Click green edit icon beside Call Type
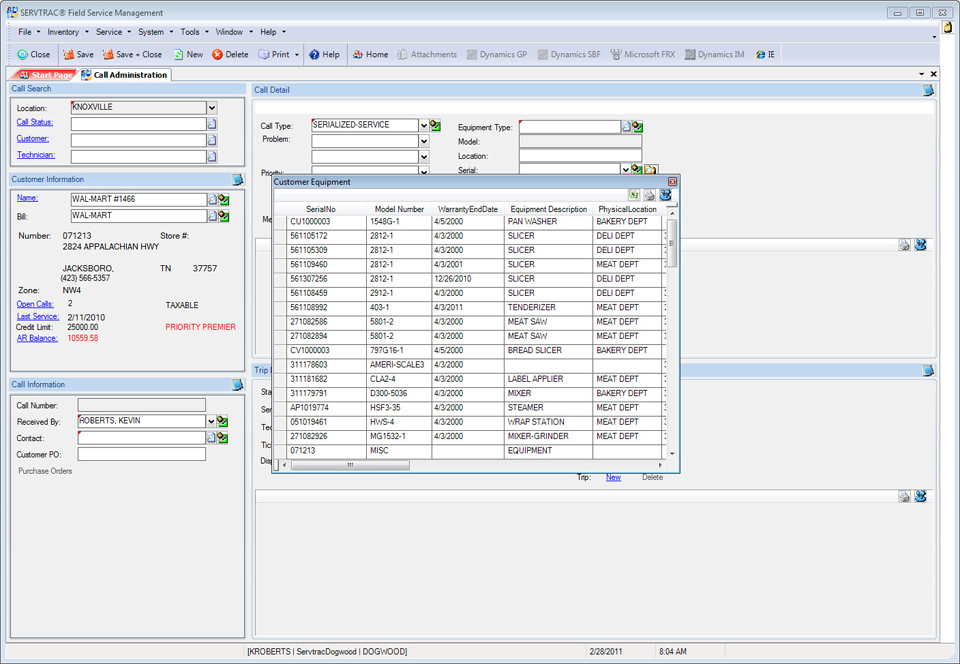 435,125
